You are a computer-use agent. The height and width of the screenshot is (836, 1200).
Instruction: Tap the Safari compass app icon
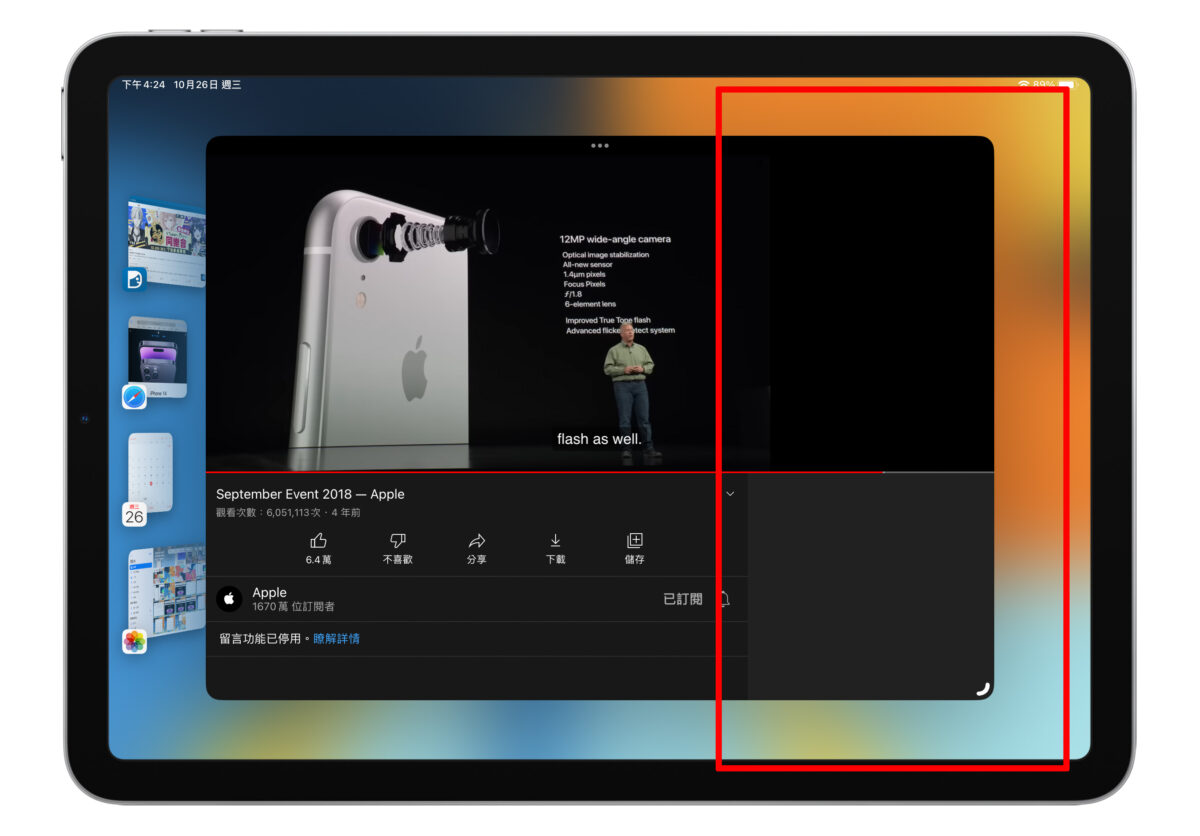coord(134,397)
